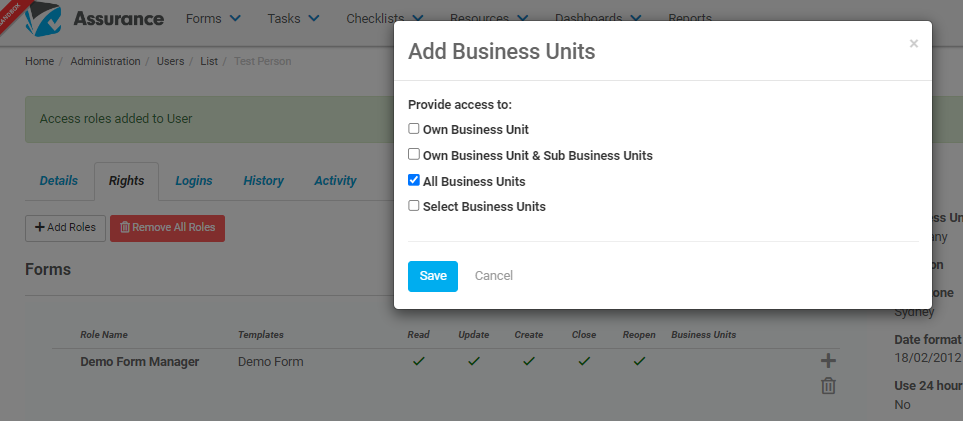
Task: View the Activity tab
Action: coord(335,181)
